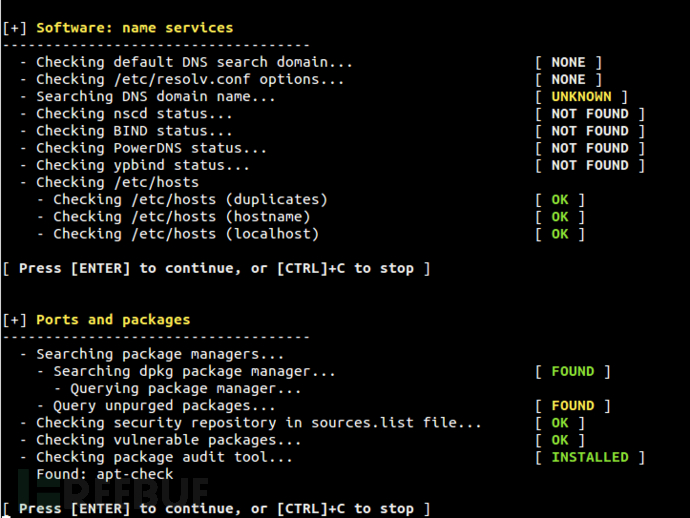
Task: Click the NOT FOUND status next to PowerDNS
Action: [x=589, y=148]
